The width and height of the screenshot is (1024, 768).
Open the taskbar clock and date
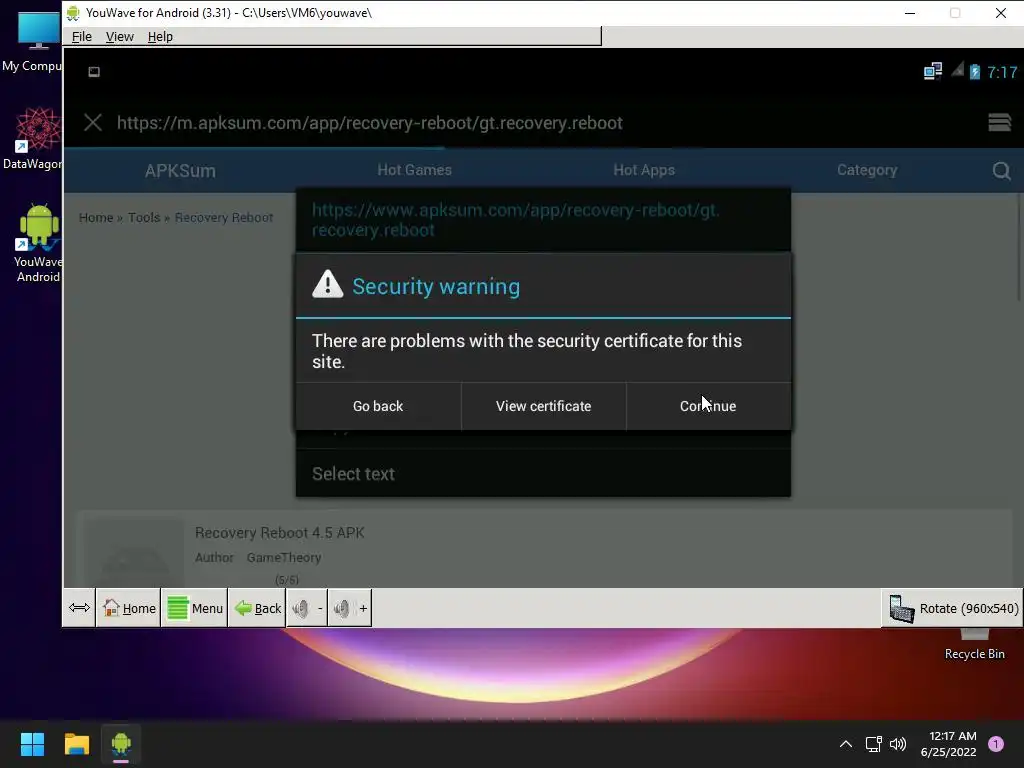[949, 744]
